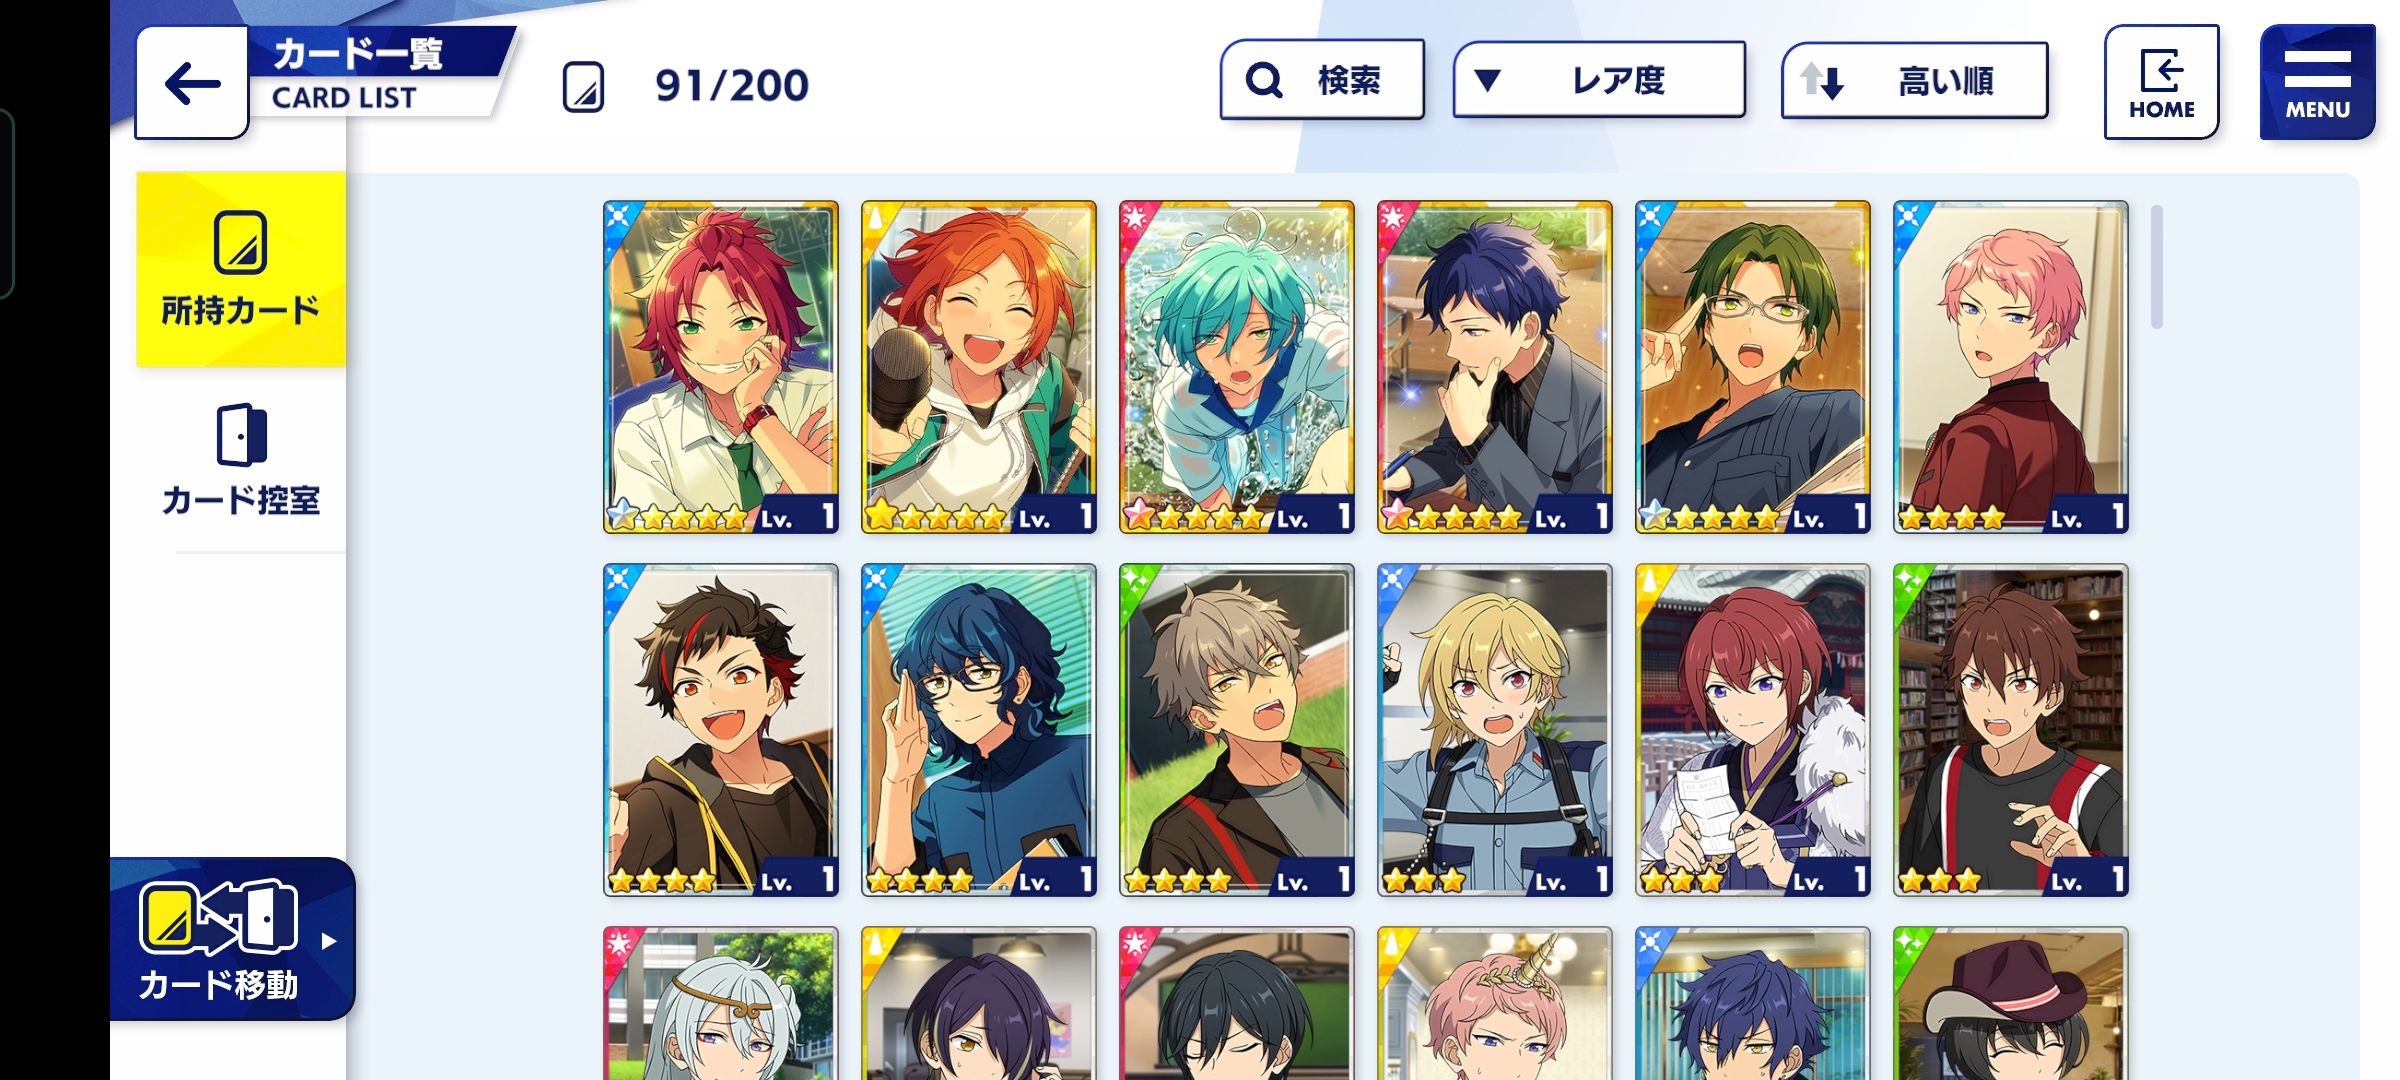Toggle sort order 高い順

(1915, 80)
